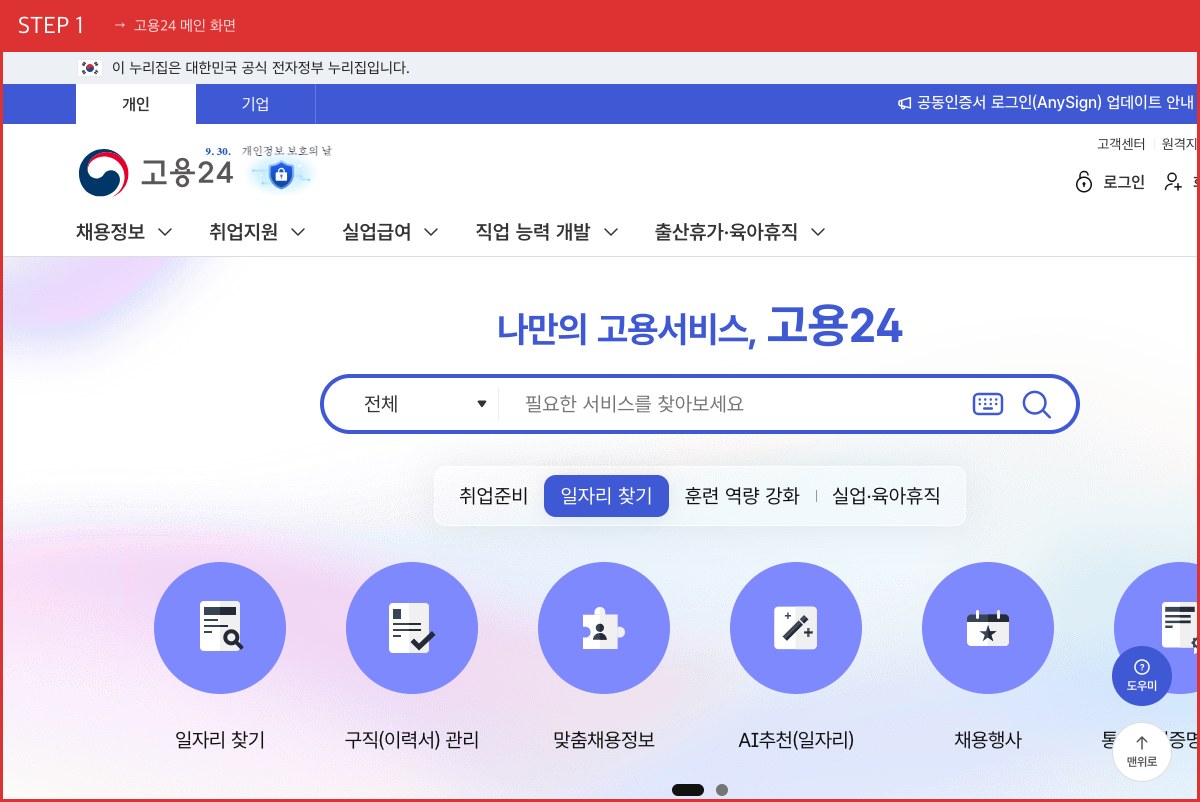Expand the 출산휴가·육아휴직 menu
Screen dimensions: 1200x802
pyautogui.click(x=740, y=232)
